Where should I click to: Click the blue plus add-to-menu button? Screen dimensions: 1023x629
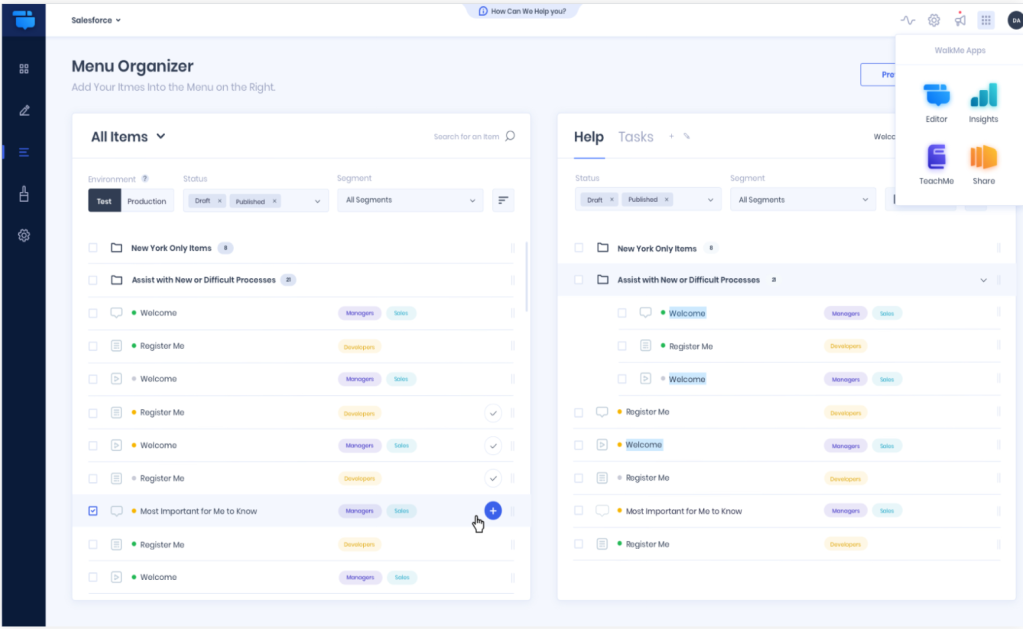click(493, 510)
